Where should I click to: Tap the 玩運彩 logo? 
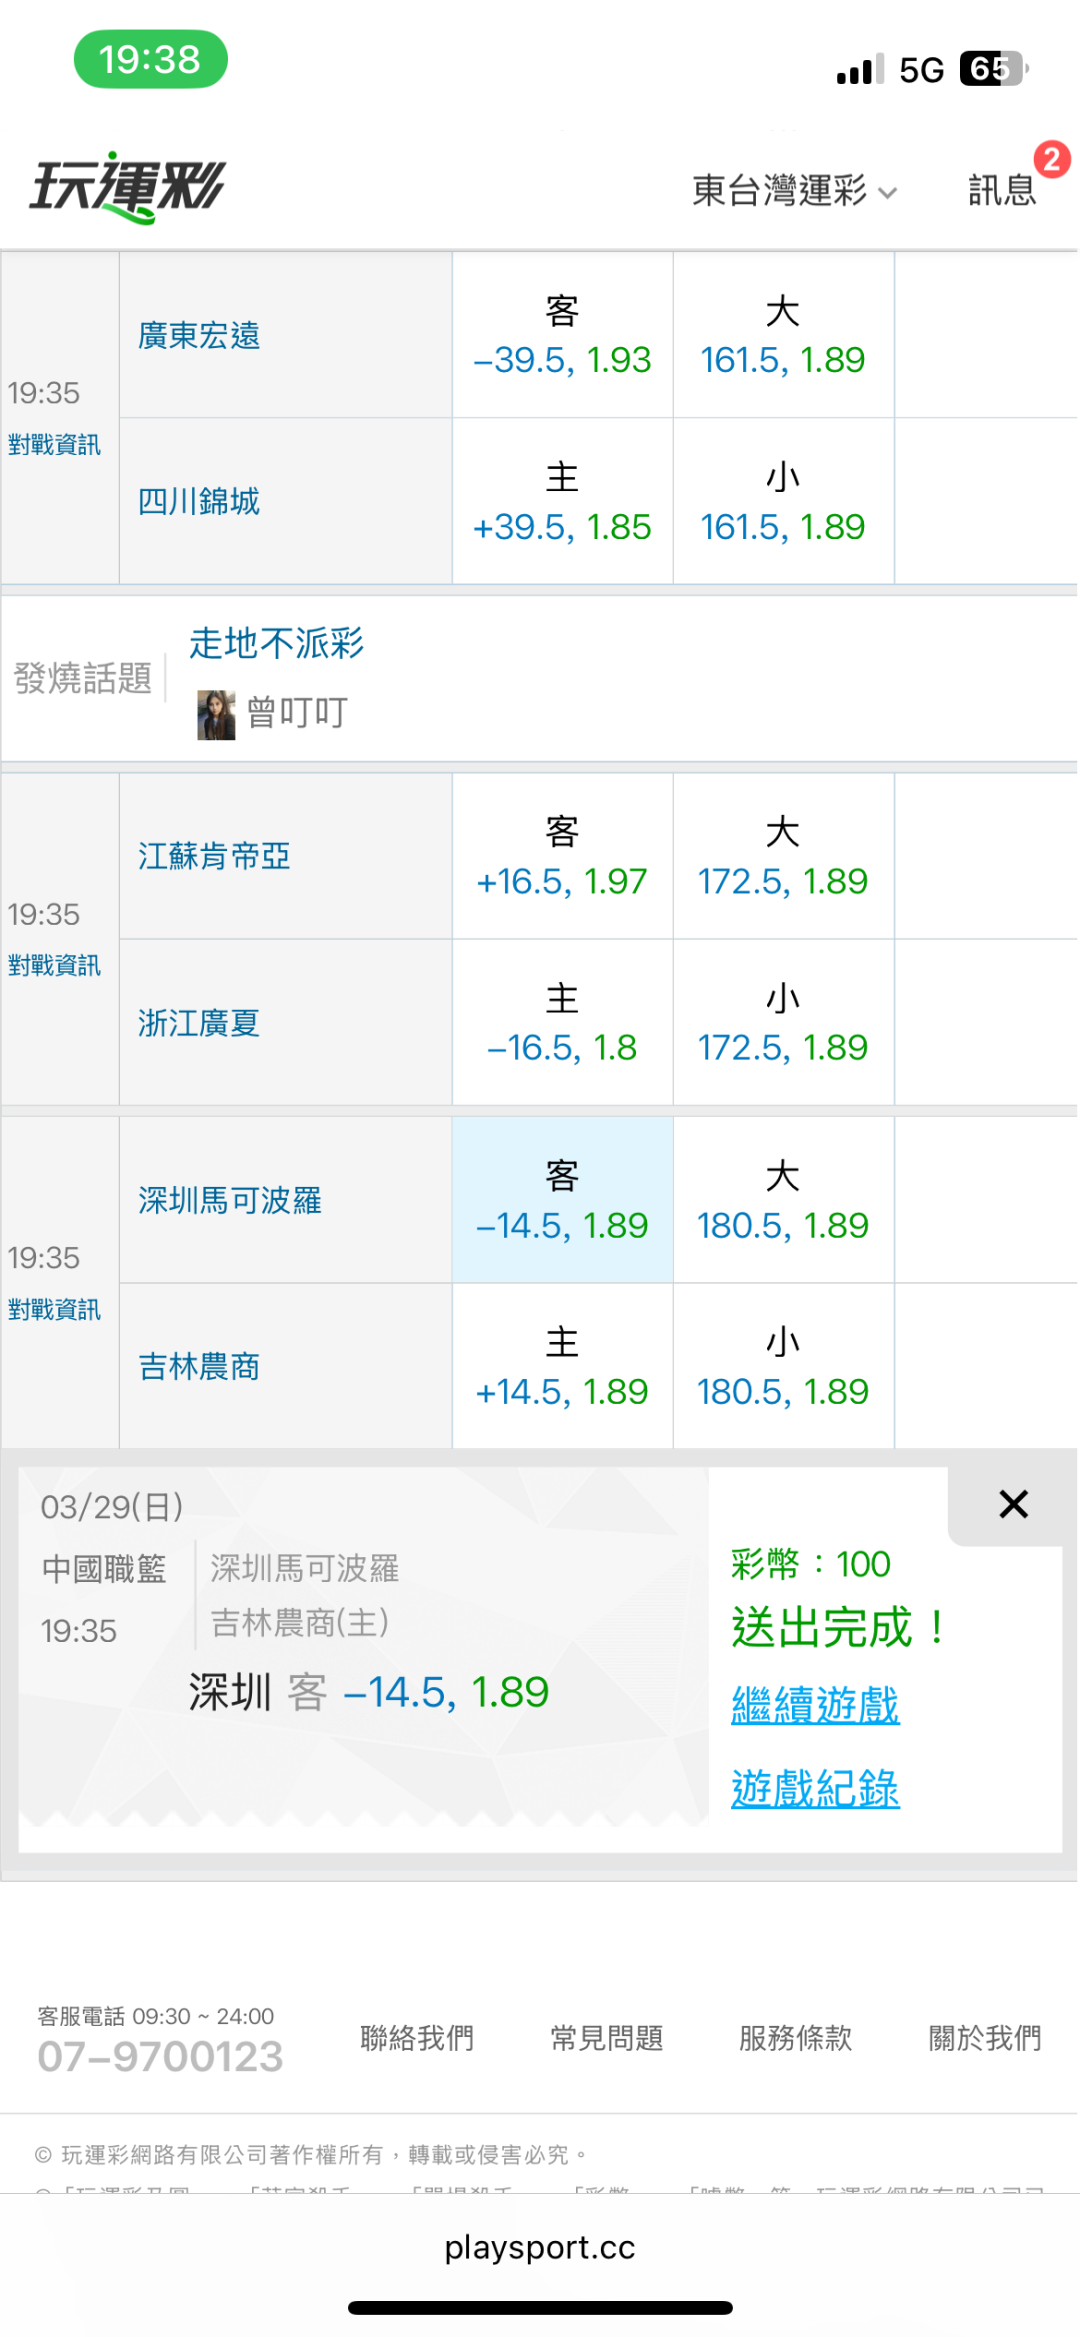pos(128,187)
